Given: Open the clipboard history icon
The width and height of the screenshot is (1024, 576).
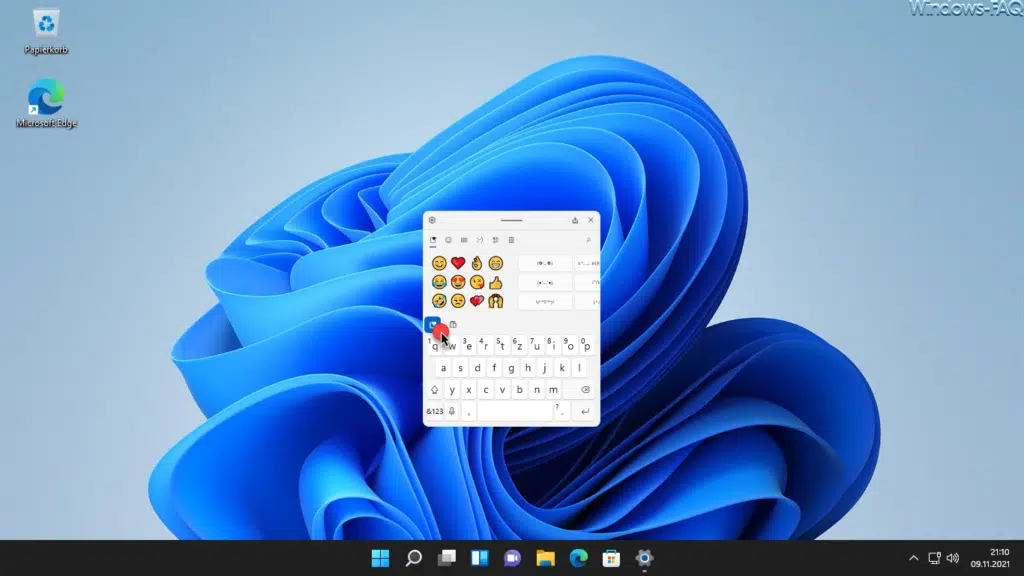Looking at the screenshot, I should 514,239.
